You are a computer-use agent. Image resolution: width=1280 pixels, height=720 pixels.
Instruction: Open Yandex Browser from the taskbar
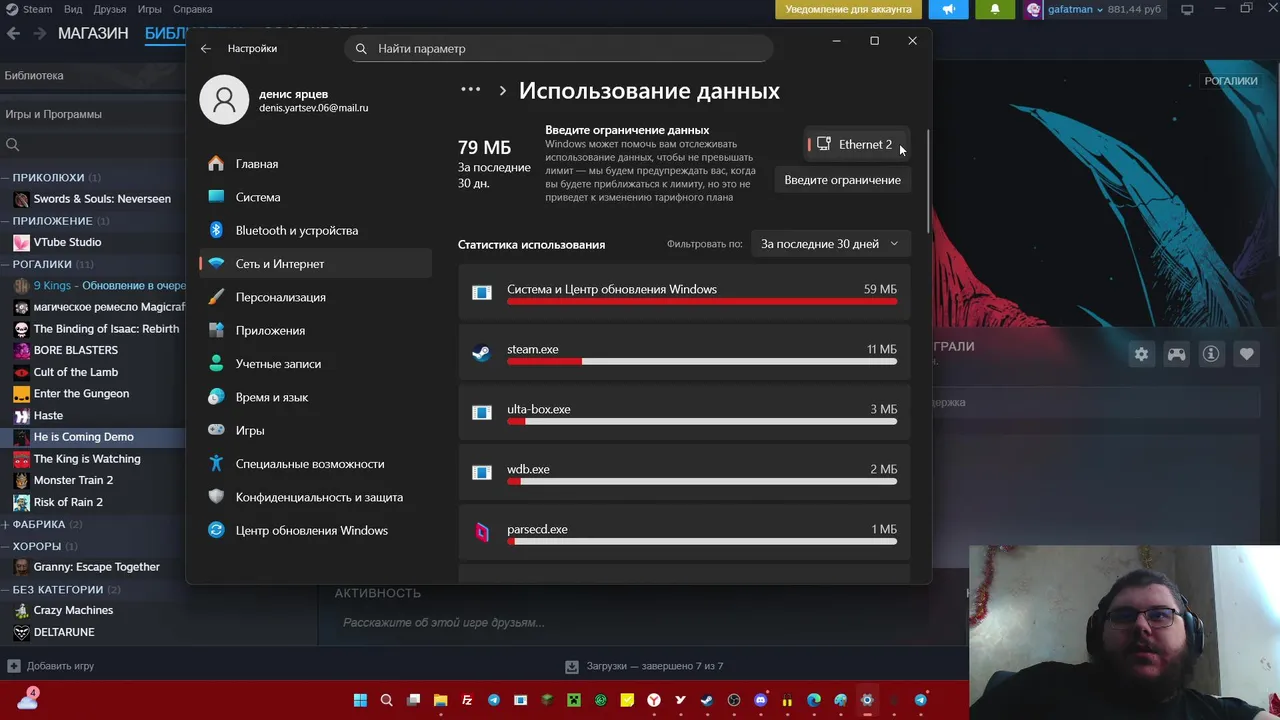click(654, 700)
